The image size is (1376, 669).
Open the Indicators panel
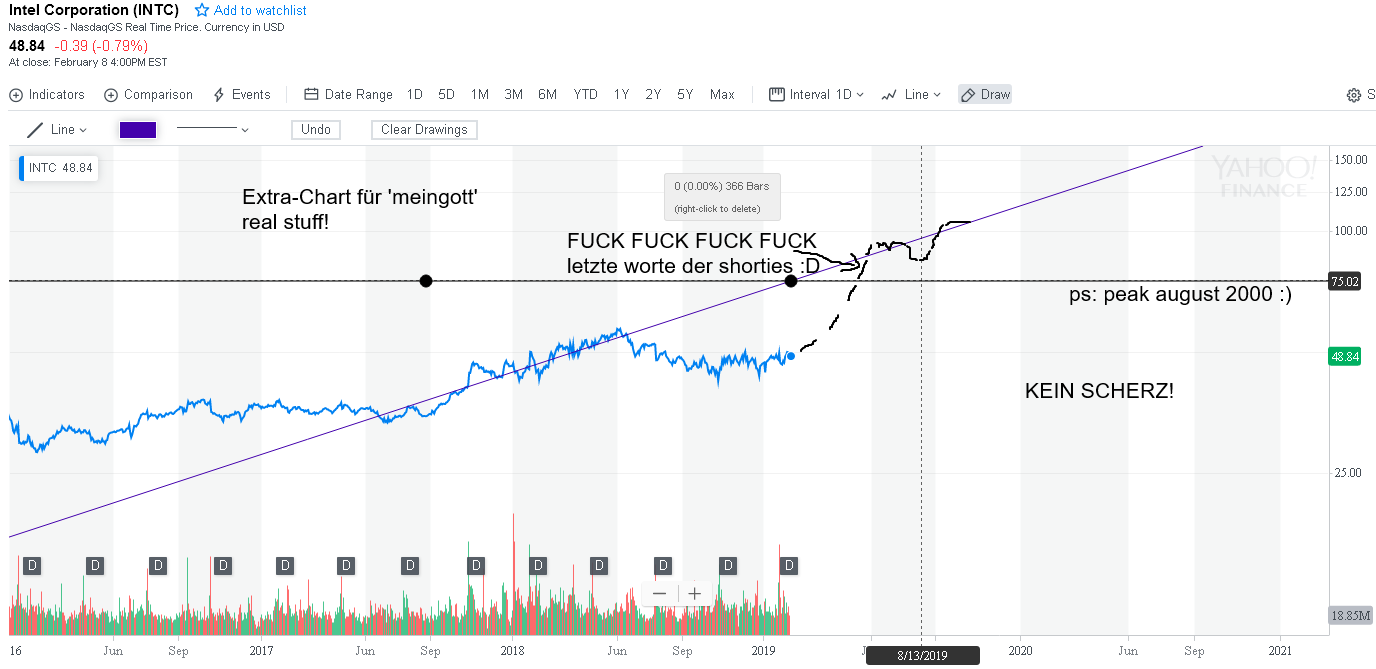coord(46,94)
